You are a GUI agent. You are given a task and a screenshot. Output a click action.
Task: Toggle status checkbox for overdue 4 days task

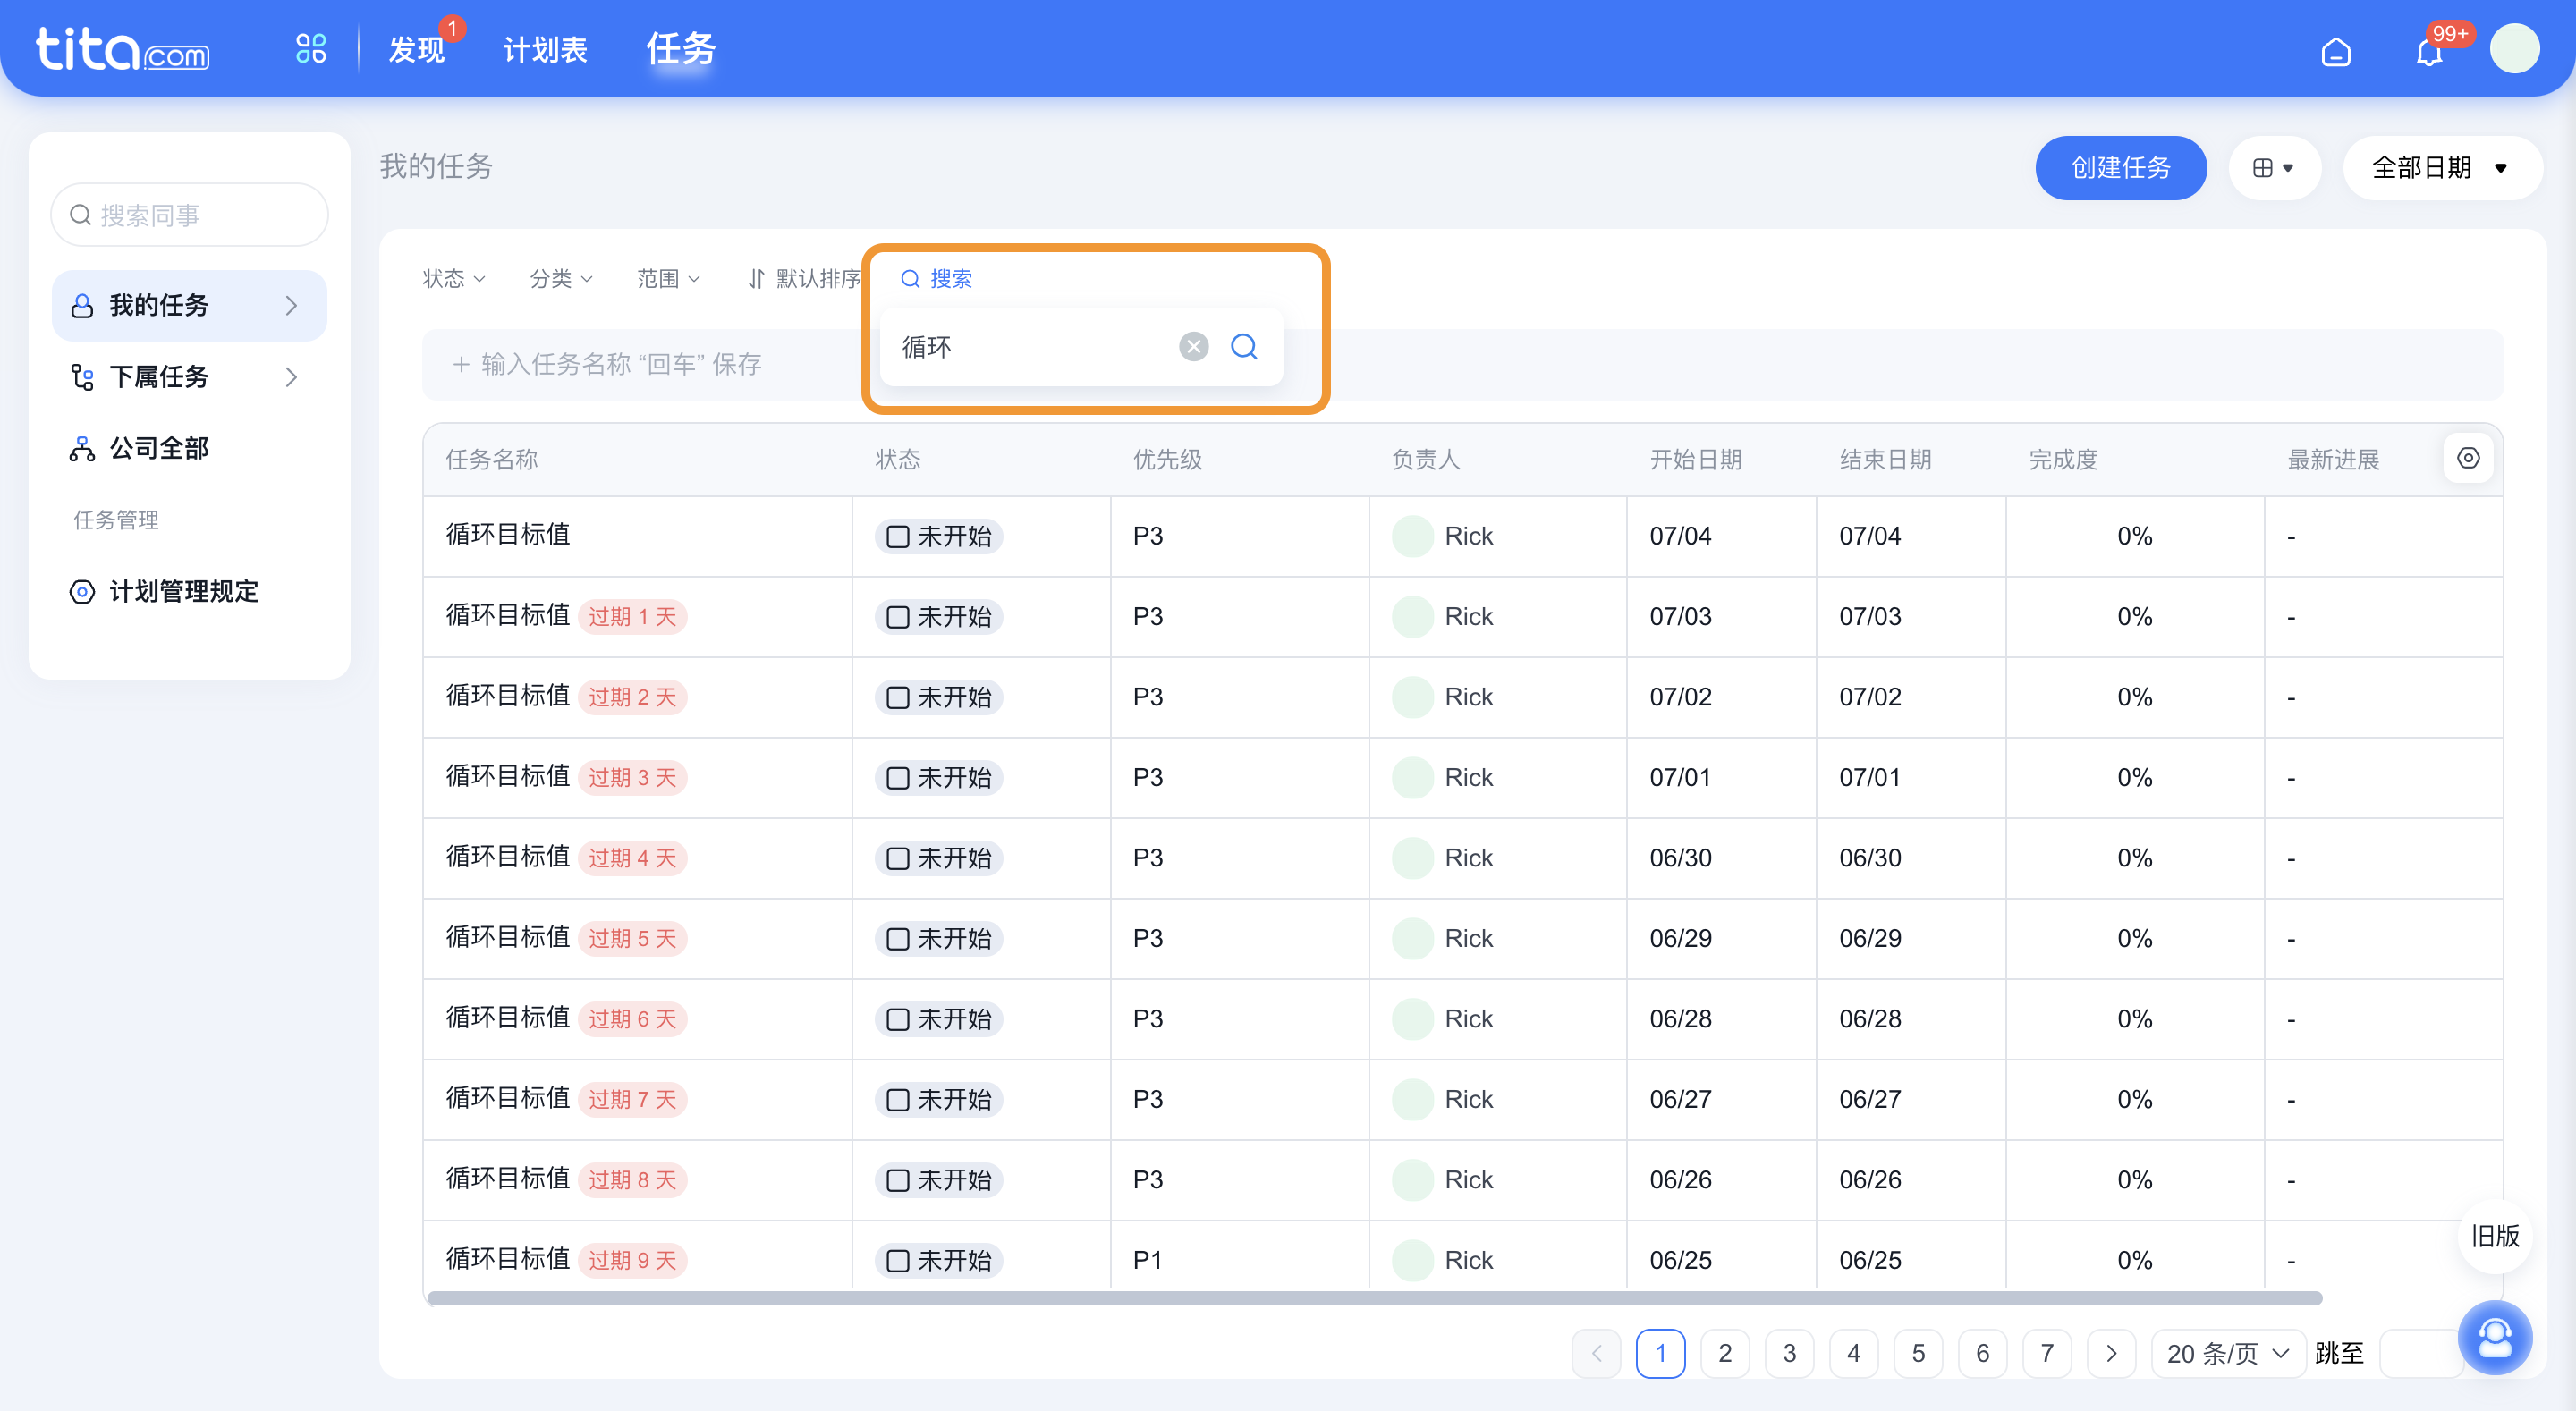tap(898, 858)
